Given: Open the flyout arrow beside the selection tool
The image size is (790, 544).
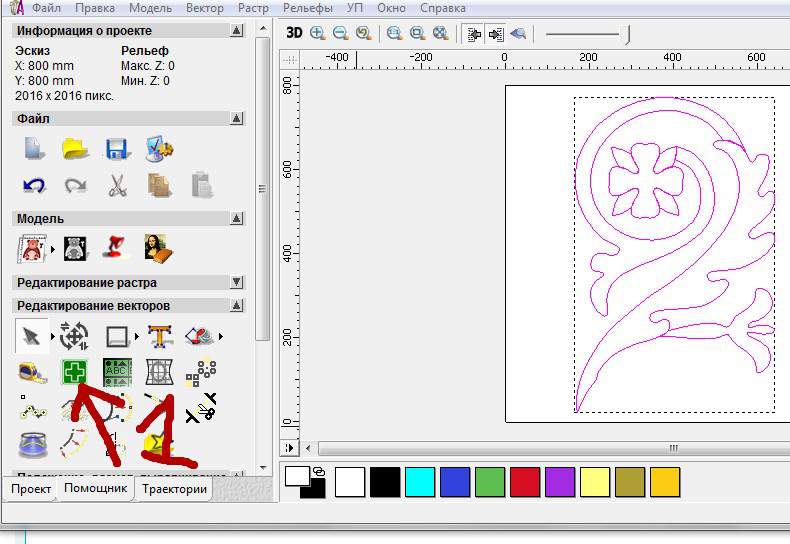Looking at the screenshot, I should point(52,336).
